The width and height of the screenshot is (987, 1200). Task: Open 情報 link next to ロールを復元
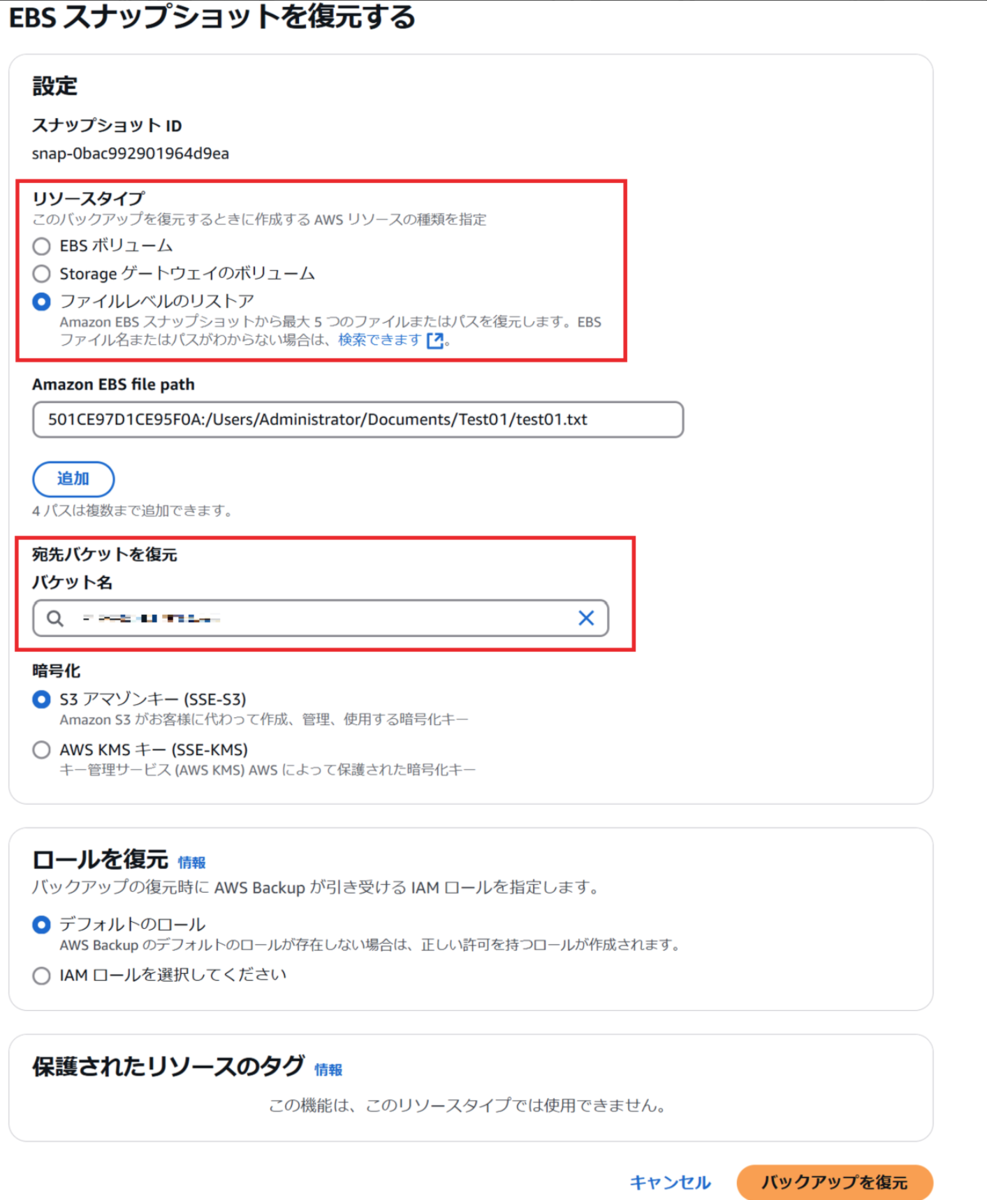click(x=192, y=862)
